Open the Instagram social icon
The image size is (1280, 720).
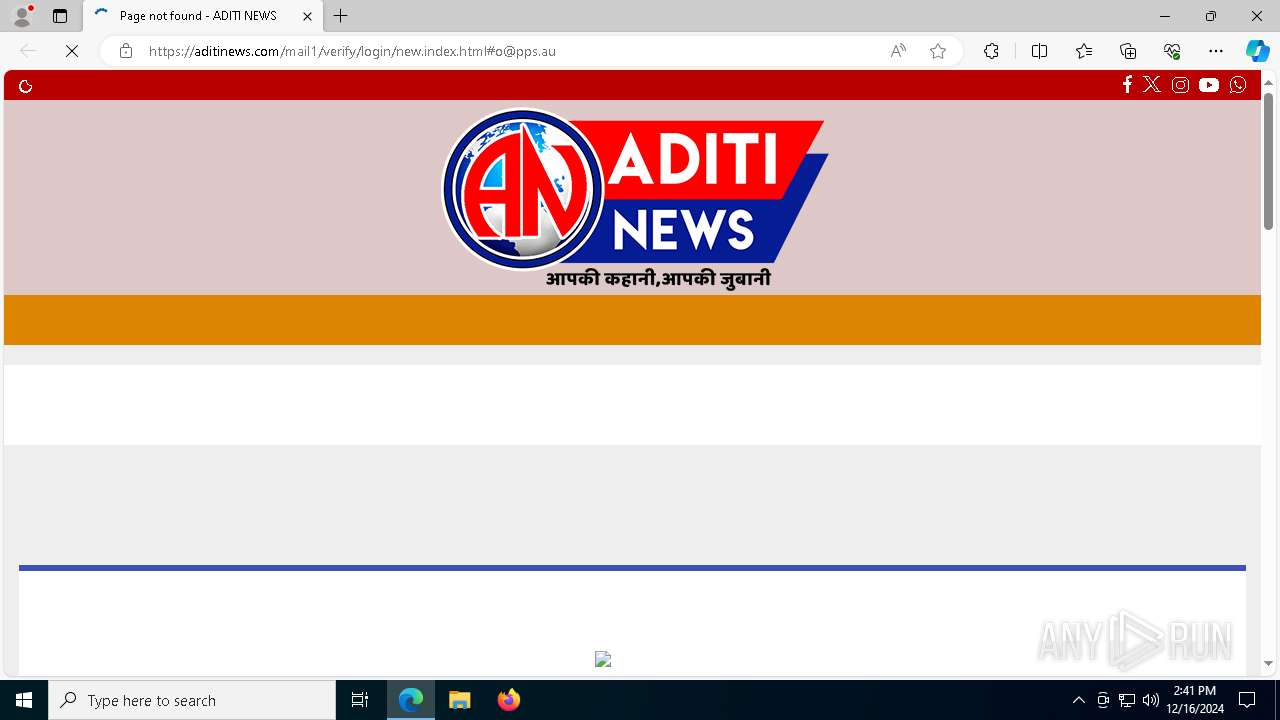(x=1180, y=85)
